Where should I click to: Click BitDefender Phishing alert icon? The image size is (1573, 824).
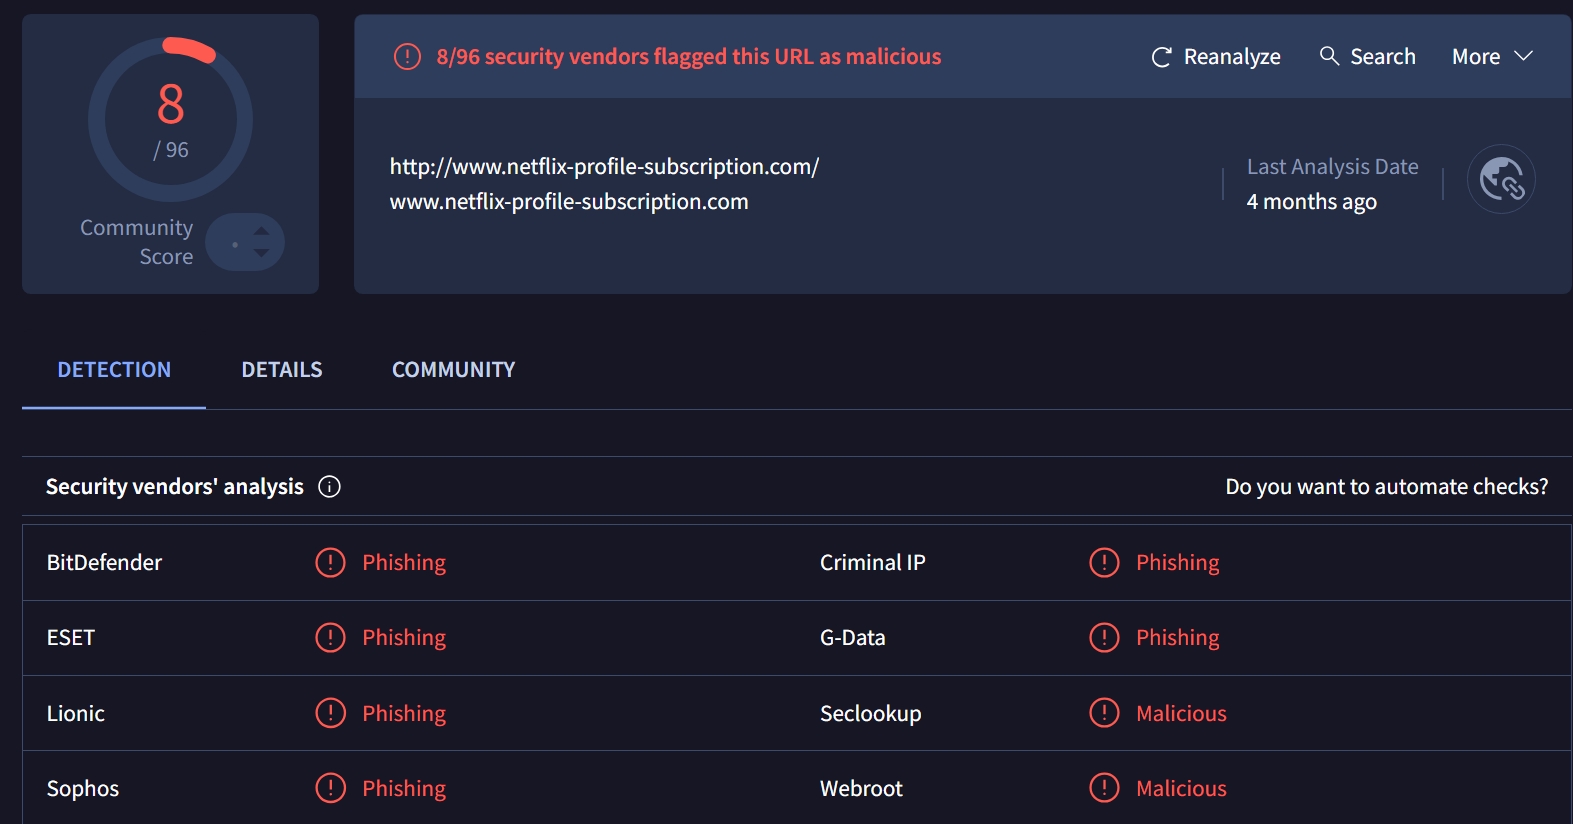pos(330,562)
